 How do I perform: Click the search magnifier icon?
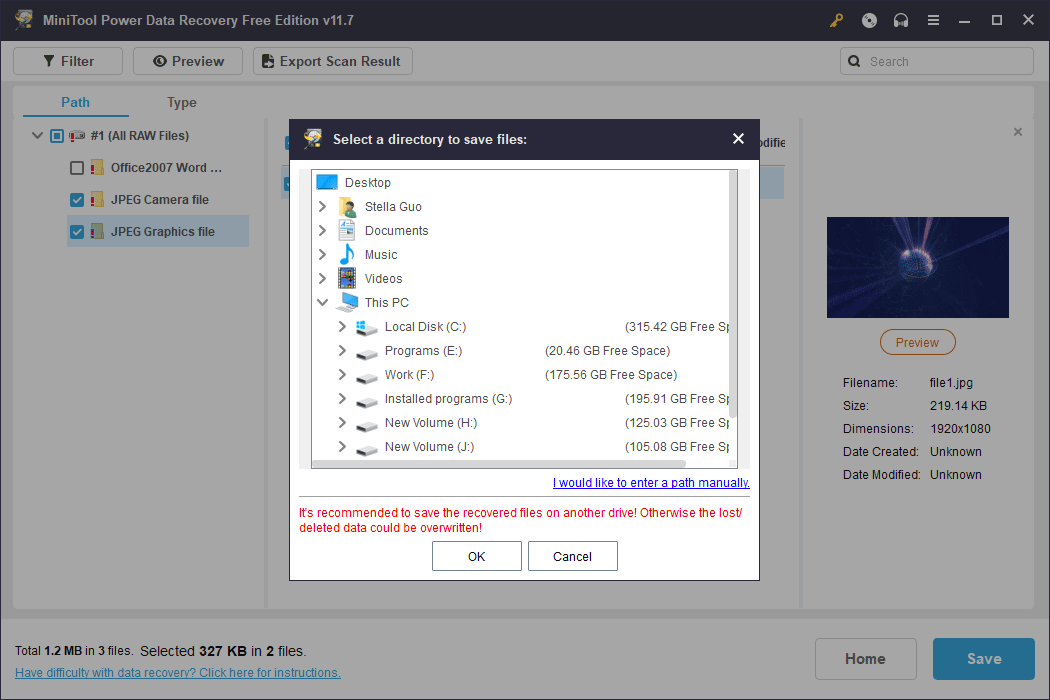[854, 61]
